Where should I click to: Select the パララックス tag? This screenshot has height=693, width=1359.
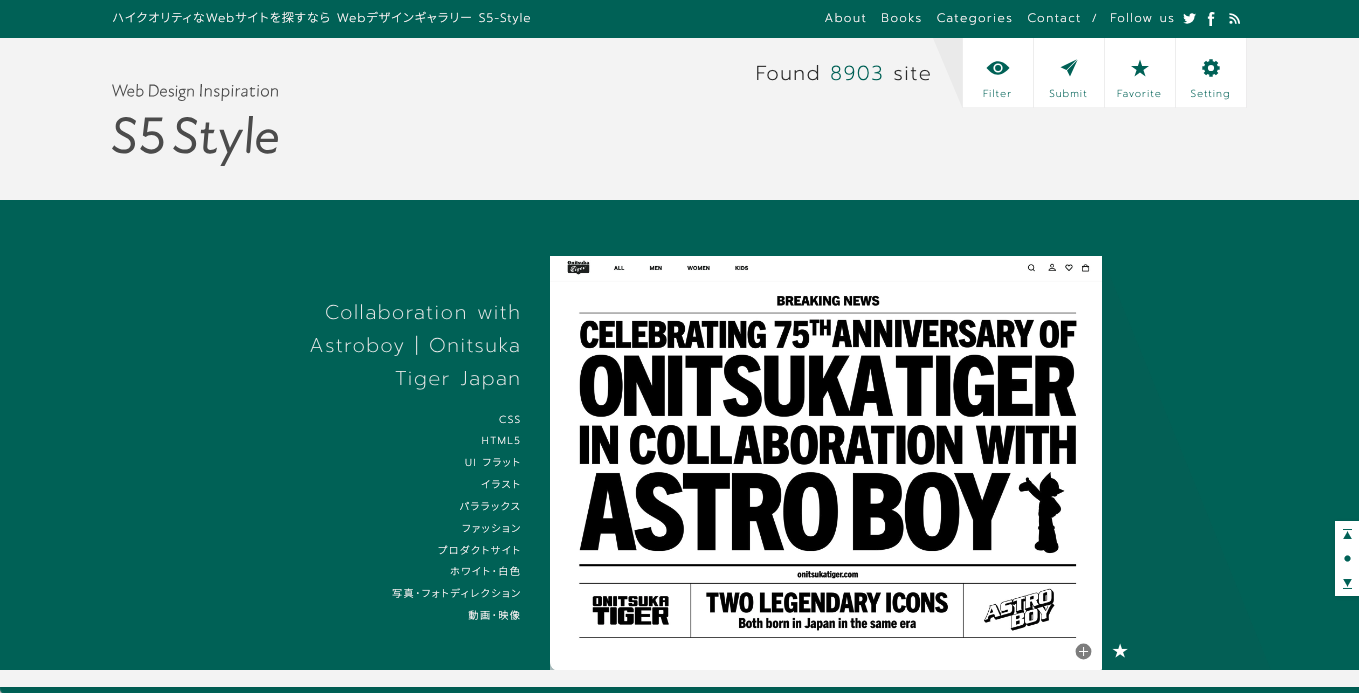click(490, 507)
